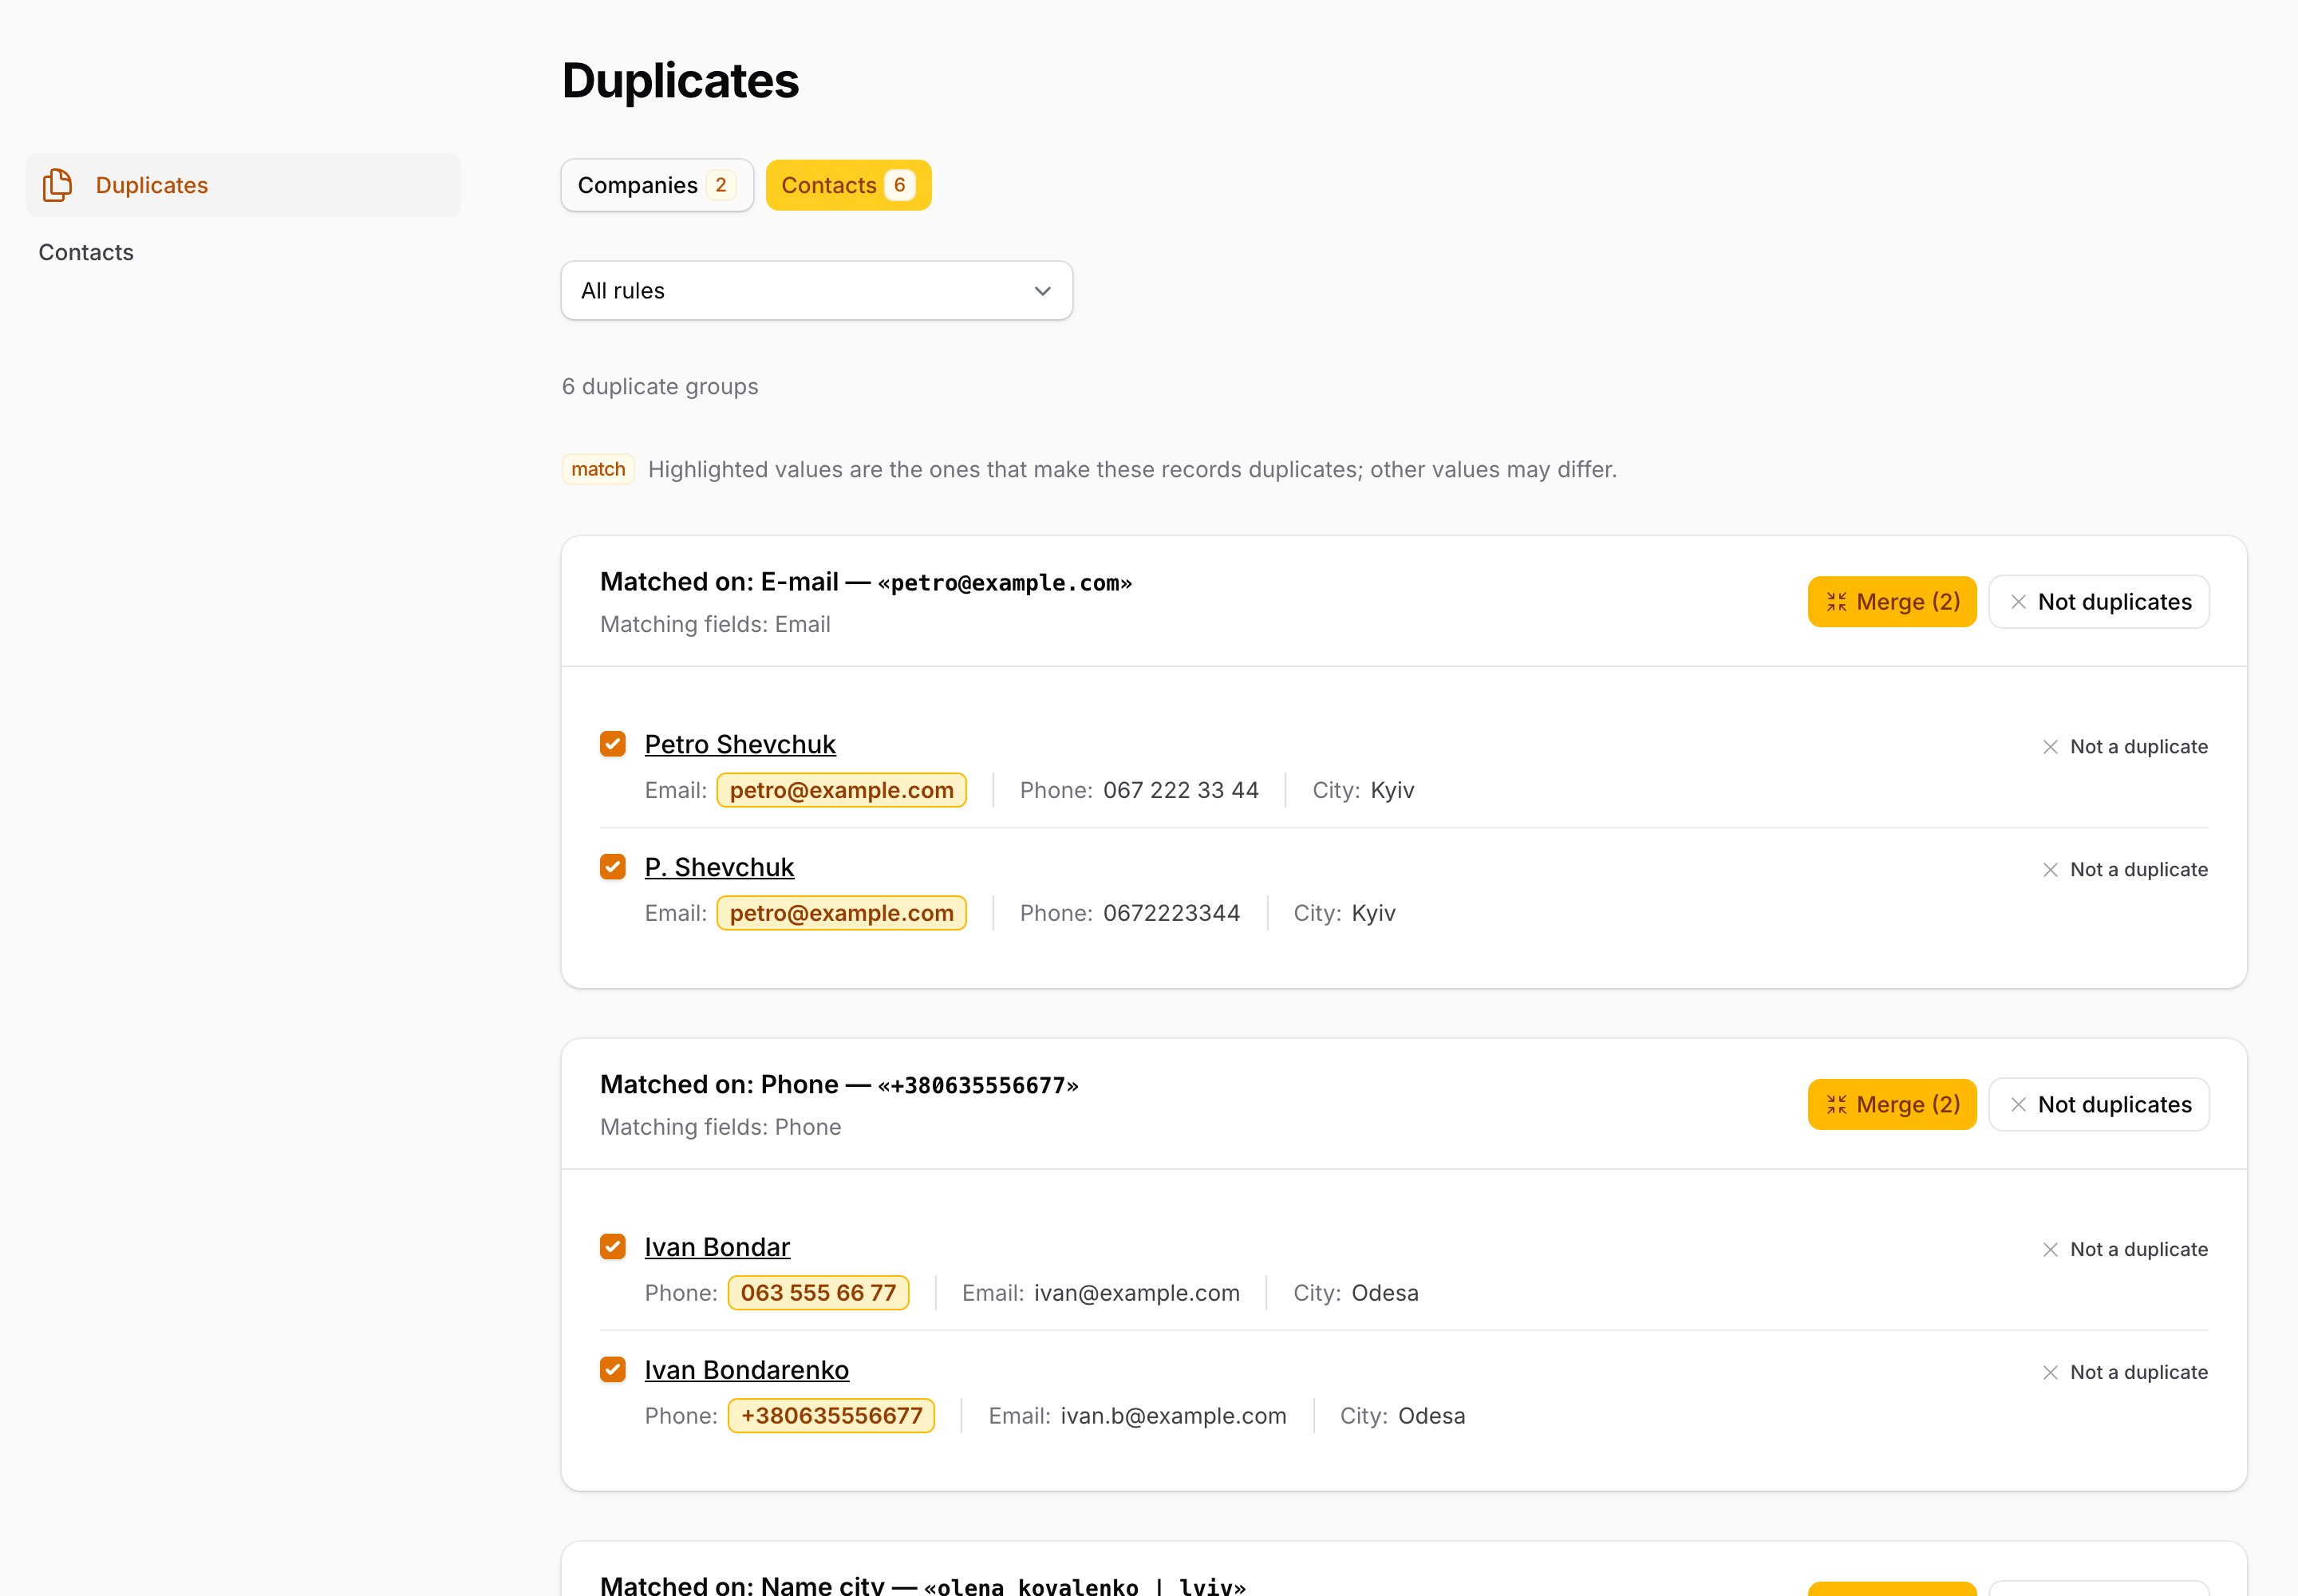Click highlighted email in P. Shevchuk row
Viewport: 2298px width, 1596px height.
coord(841,913)
